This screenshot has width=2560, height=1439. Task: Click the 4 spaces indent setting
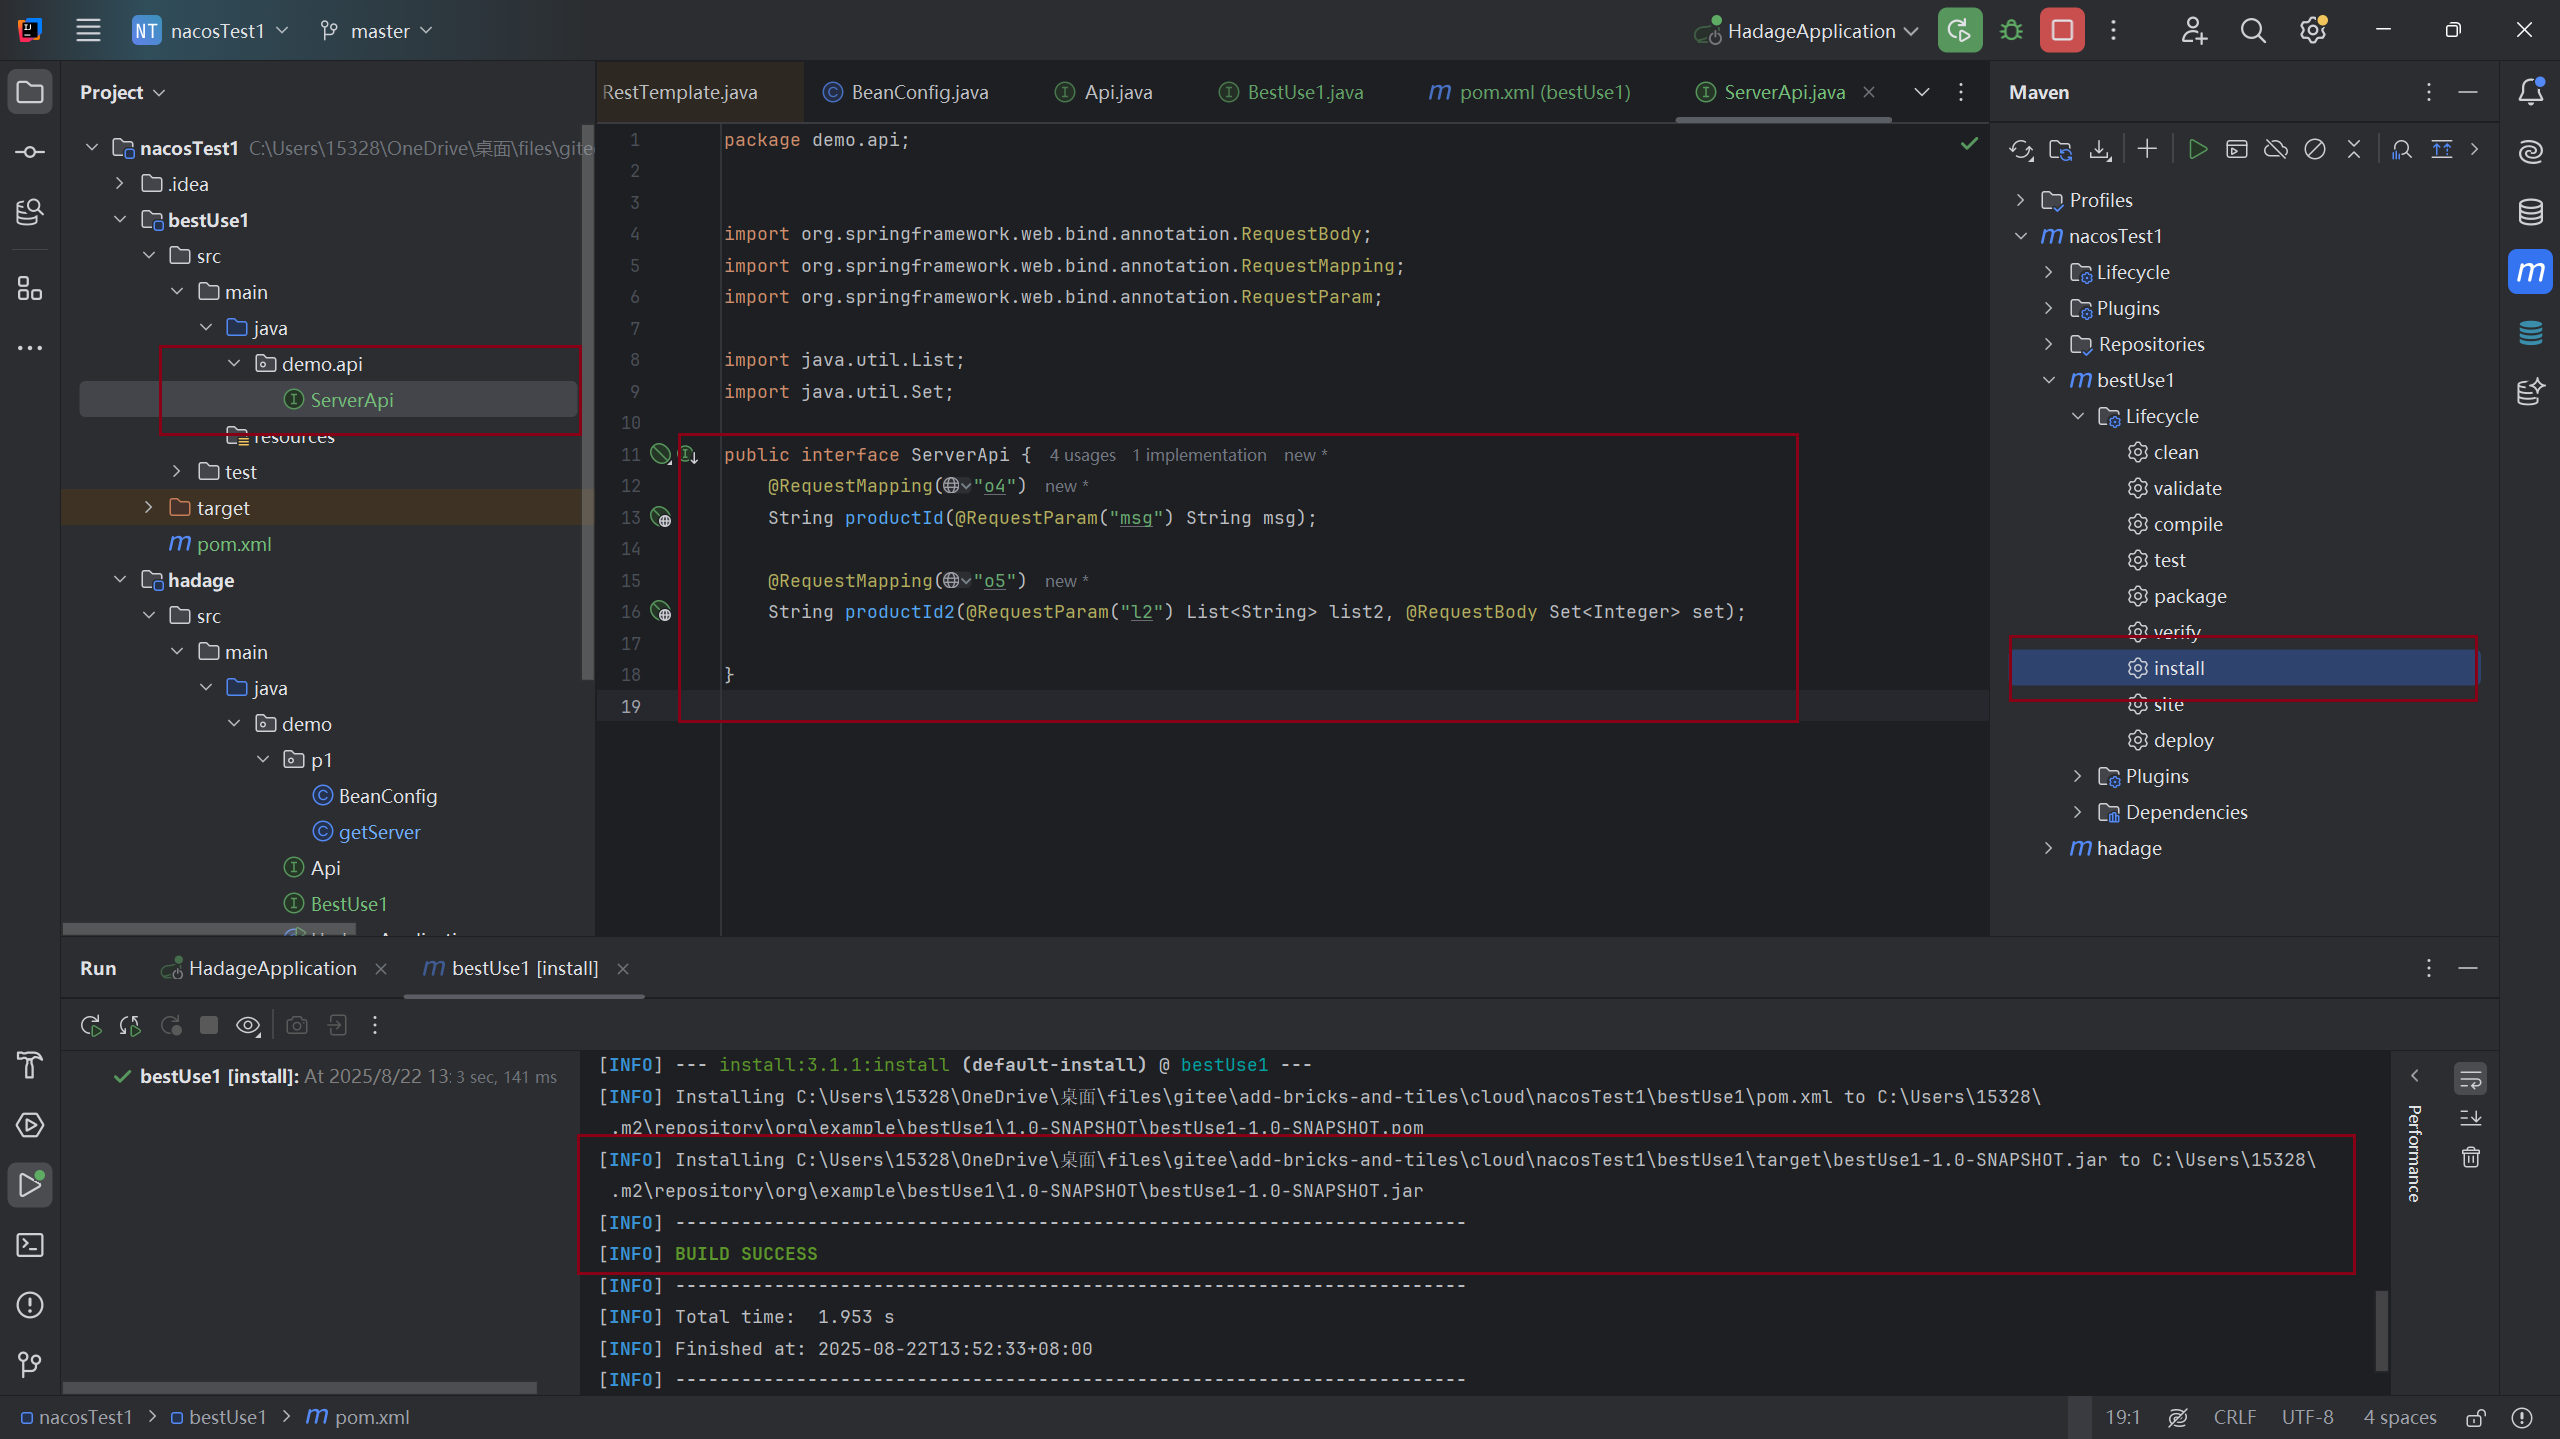click(x=2399, y=1418)
